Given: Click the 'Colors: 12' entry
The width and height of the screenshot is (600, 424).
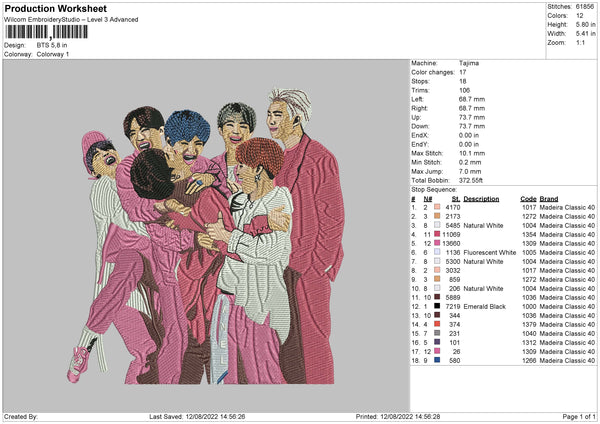Looking at the screenshot, I should [x=565, y=16].
